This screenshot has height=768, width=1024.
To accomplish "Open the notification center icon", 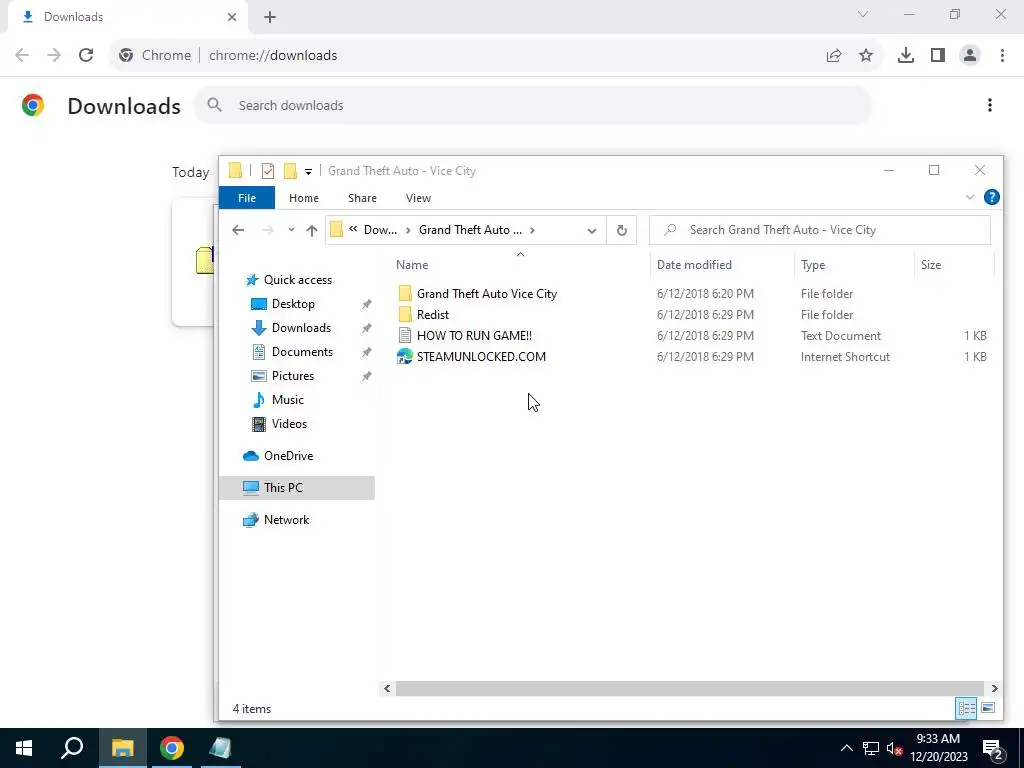I will point(993,749).
